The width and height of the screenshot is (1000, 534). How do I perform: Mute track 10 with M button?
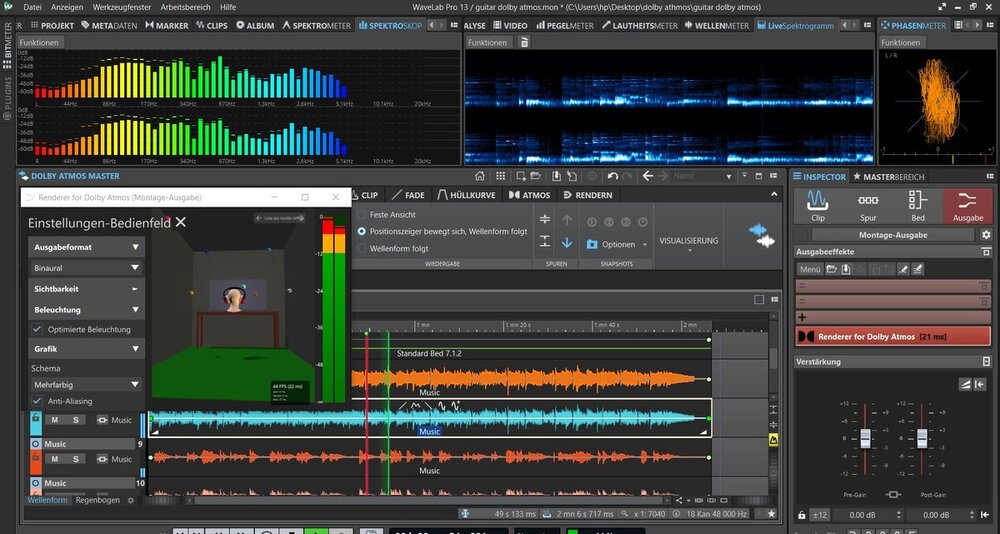tap(55, 459)
